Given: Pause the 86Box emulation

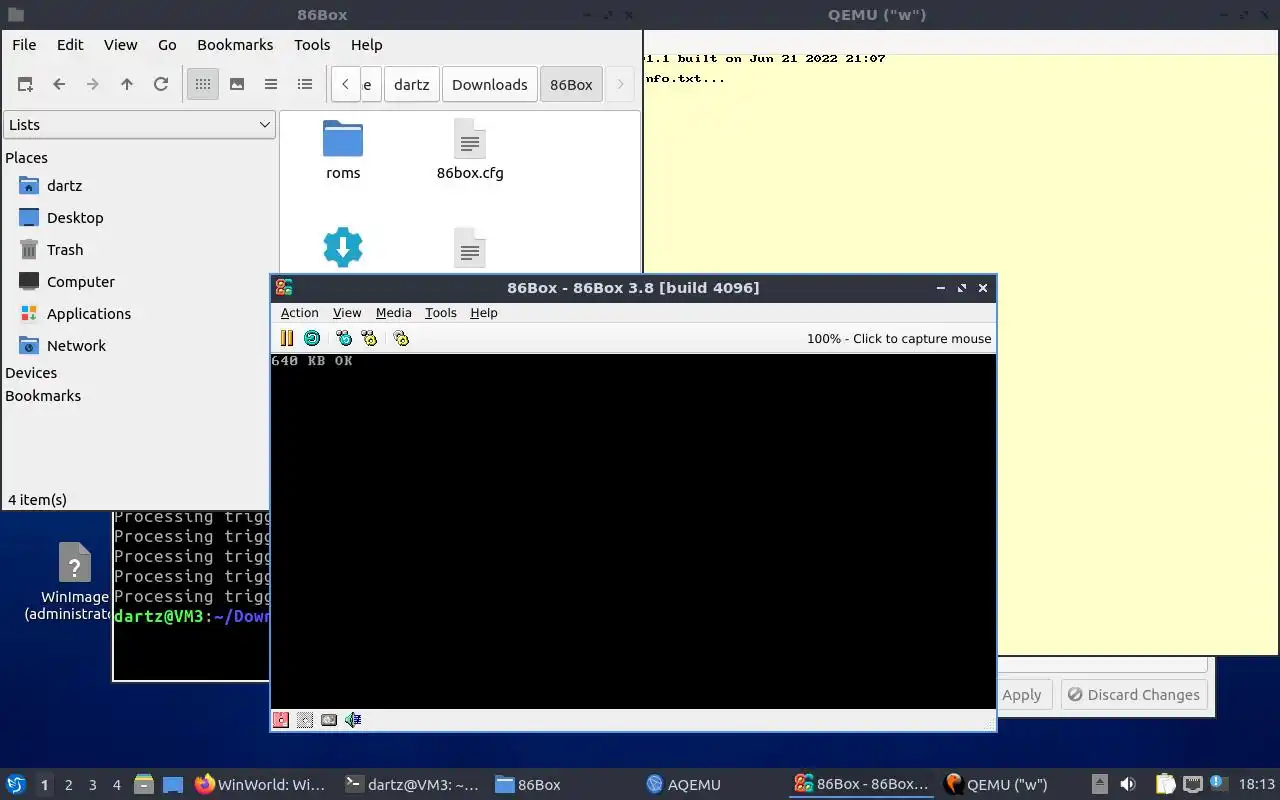Looking at the screenshot, I should point(287,338).
